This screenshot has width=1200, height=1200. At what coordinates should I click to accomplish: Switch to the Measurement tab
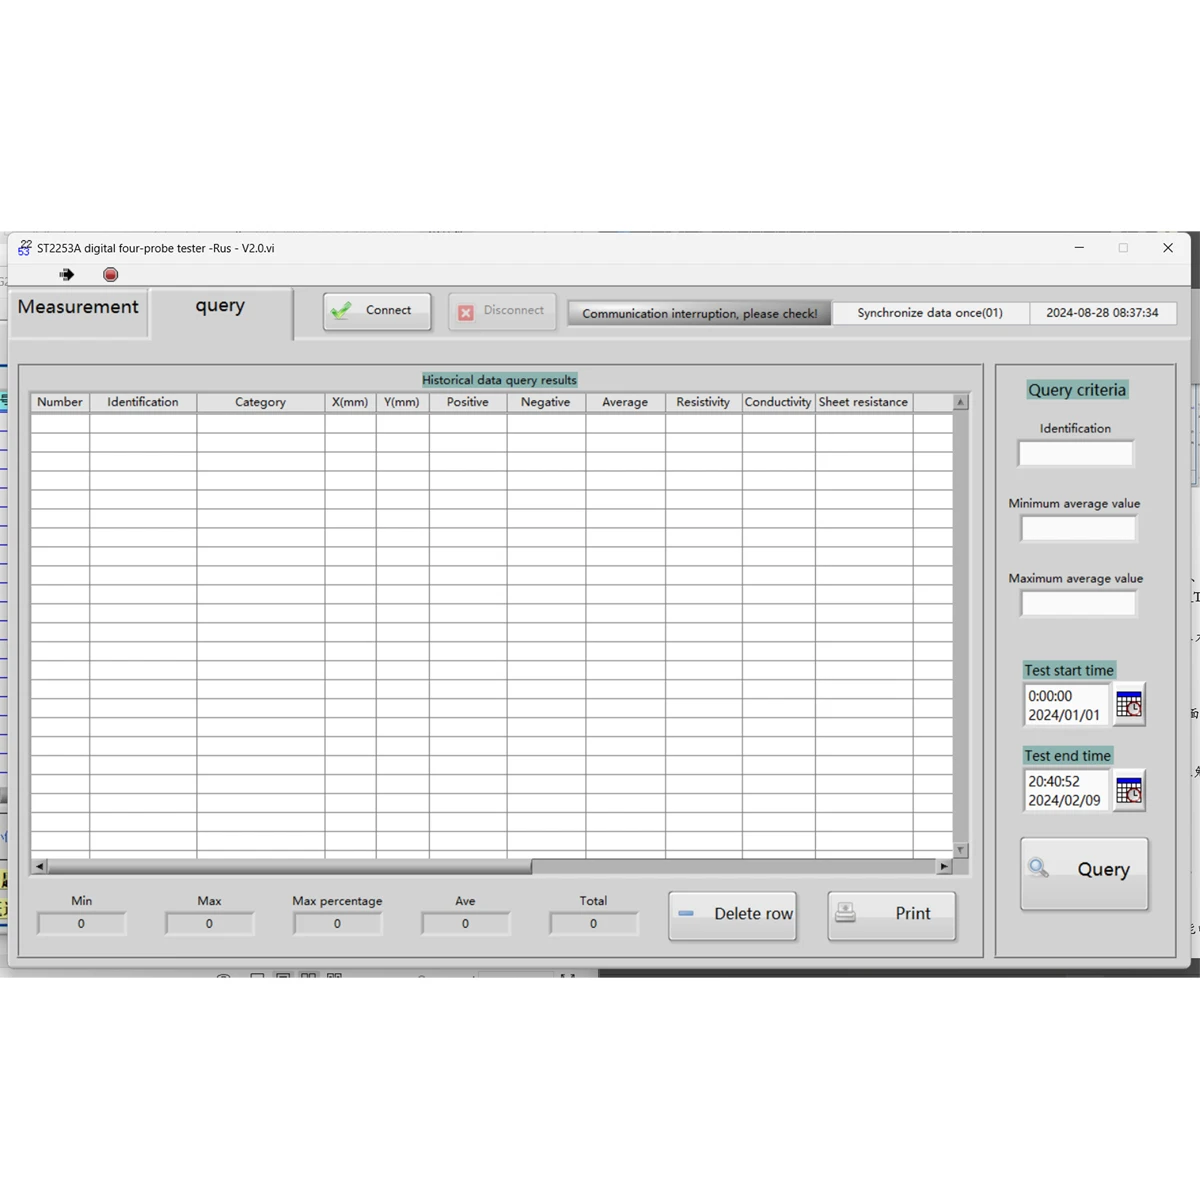pos(78,308)
